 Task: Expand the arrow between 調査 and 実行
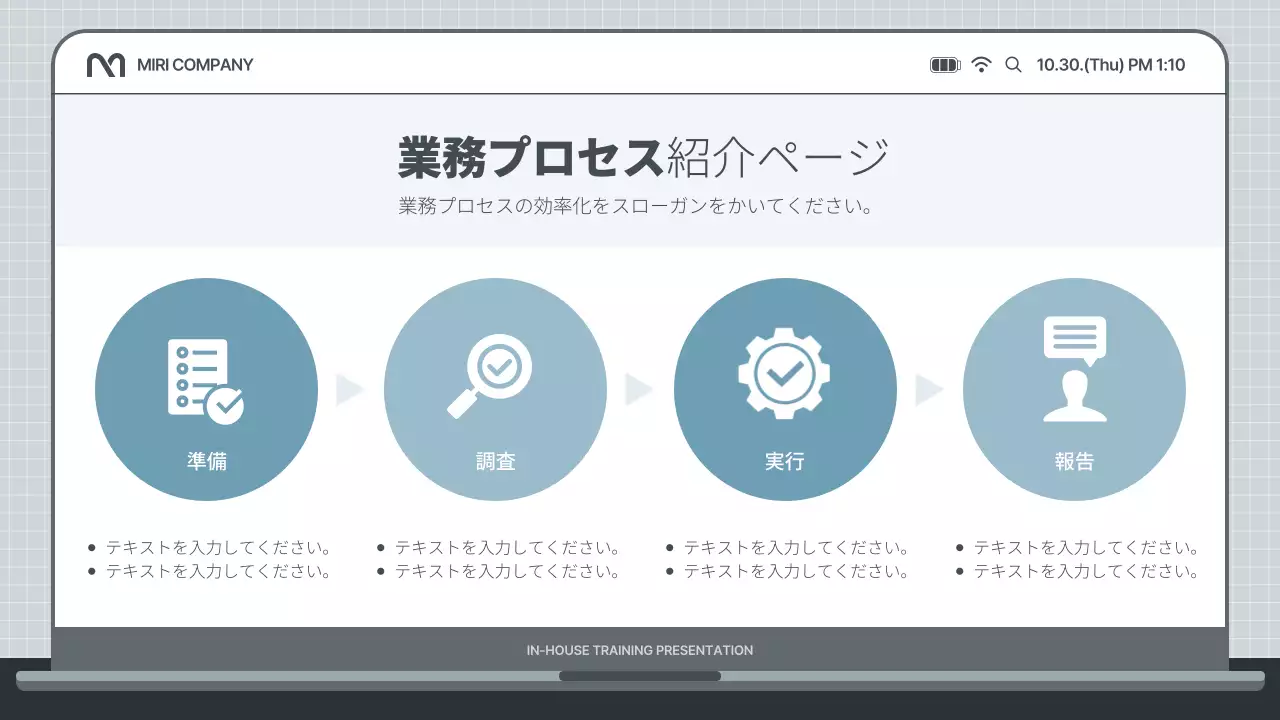pos(639,389)
